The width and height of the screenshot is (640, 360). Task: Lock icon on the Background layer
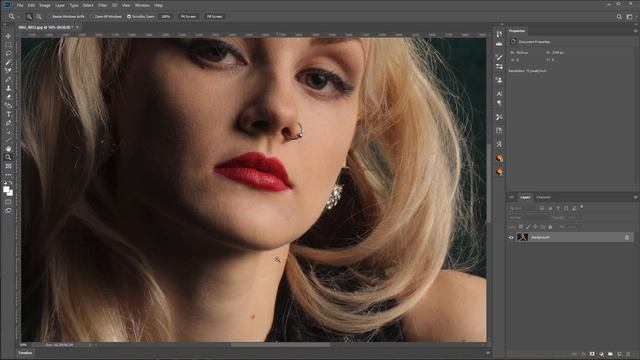(x=627, y=237)
